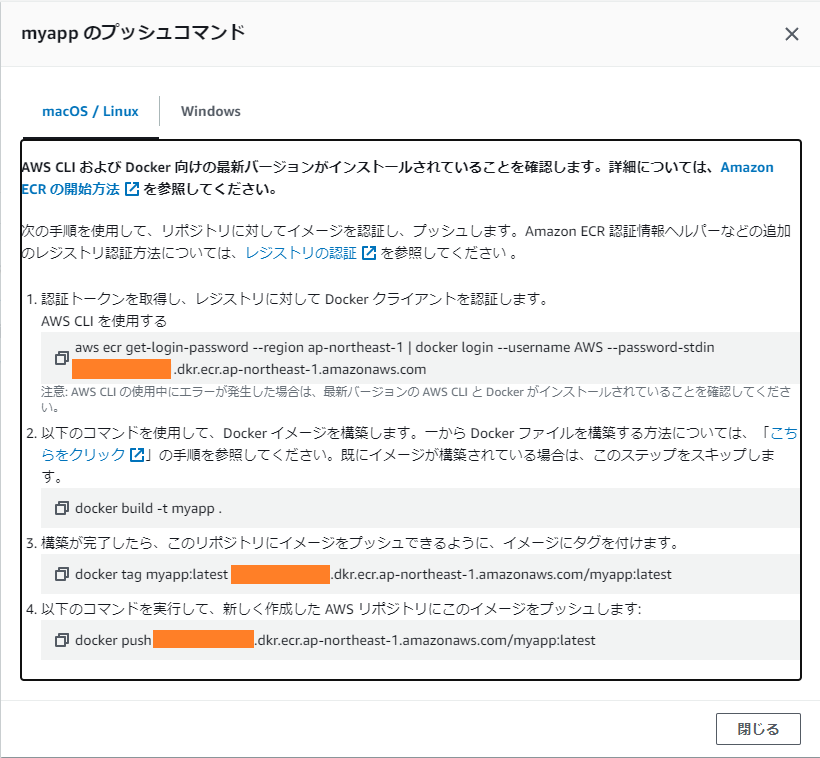This screenshot has height=758, width=820.
Task: Select the macOS / Linux tab
Action: pos(90,111)
